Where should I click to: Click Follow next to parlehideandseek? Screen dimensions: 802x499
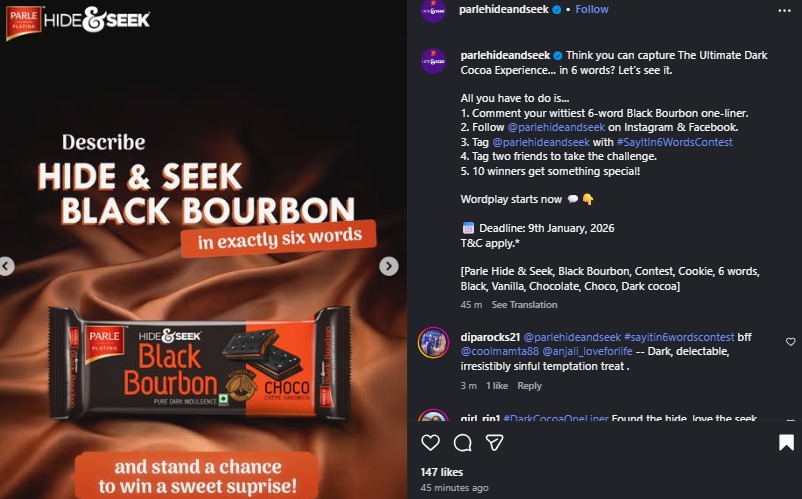[592, 9]
